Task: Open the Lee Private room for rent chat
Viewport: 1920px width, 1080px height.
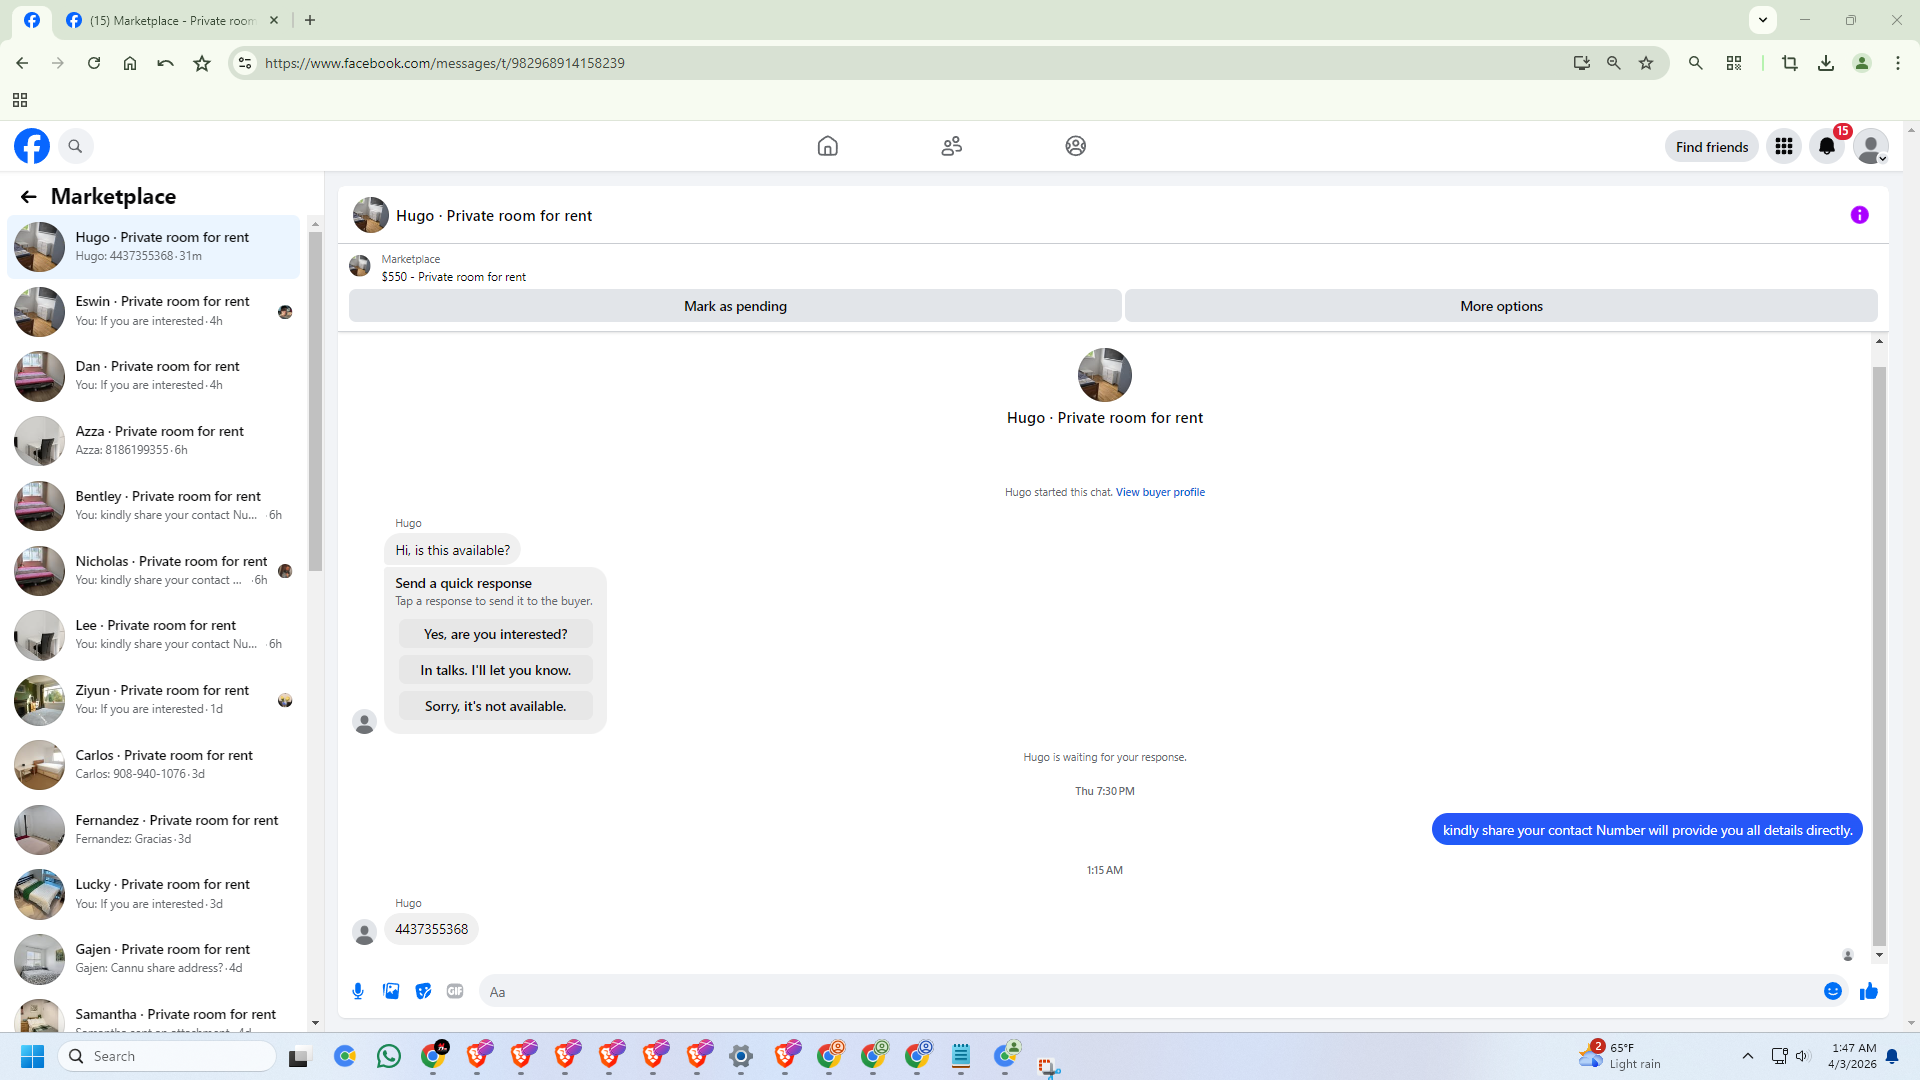Action: coord(153,635)
